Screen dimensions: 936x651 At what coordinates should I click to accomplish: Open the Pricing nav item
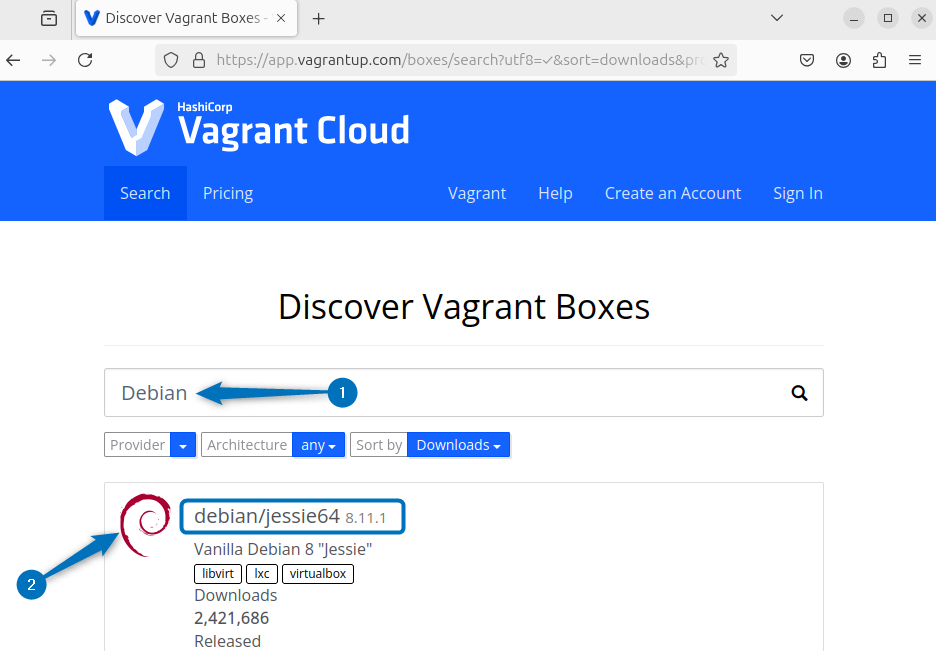228,193
